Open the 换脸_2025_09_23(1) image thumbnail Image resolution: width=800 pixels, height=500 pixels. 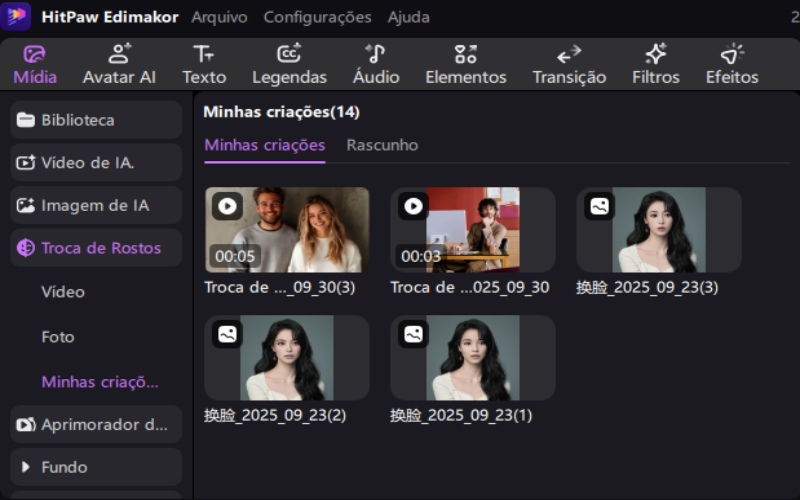(473, 358)
